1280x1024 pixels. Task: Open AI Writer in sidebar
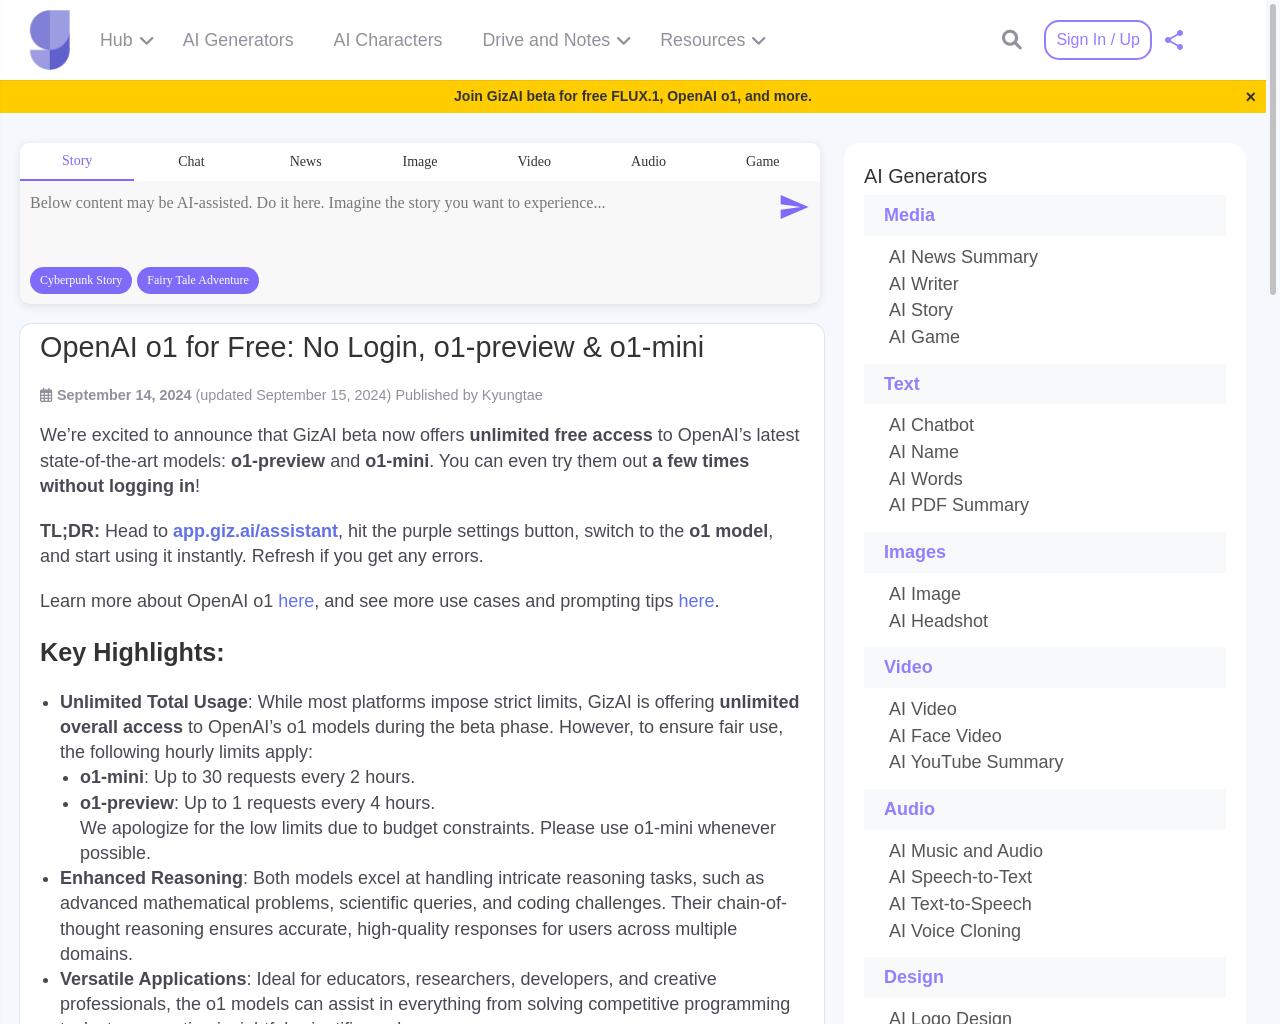click(x=923, y=284)
